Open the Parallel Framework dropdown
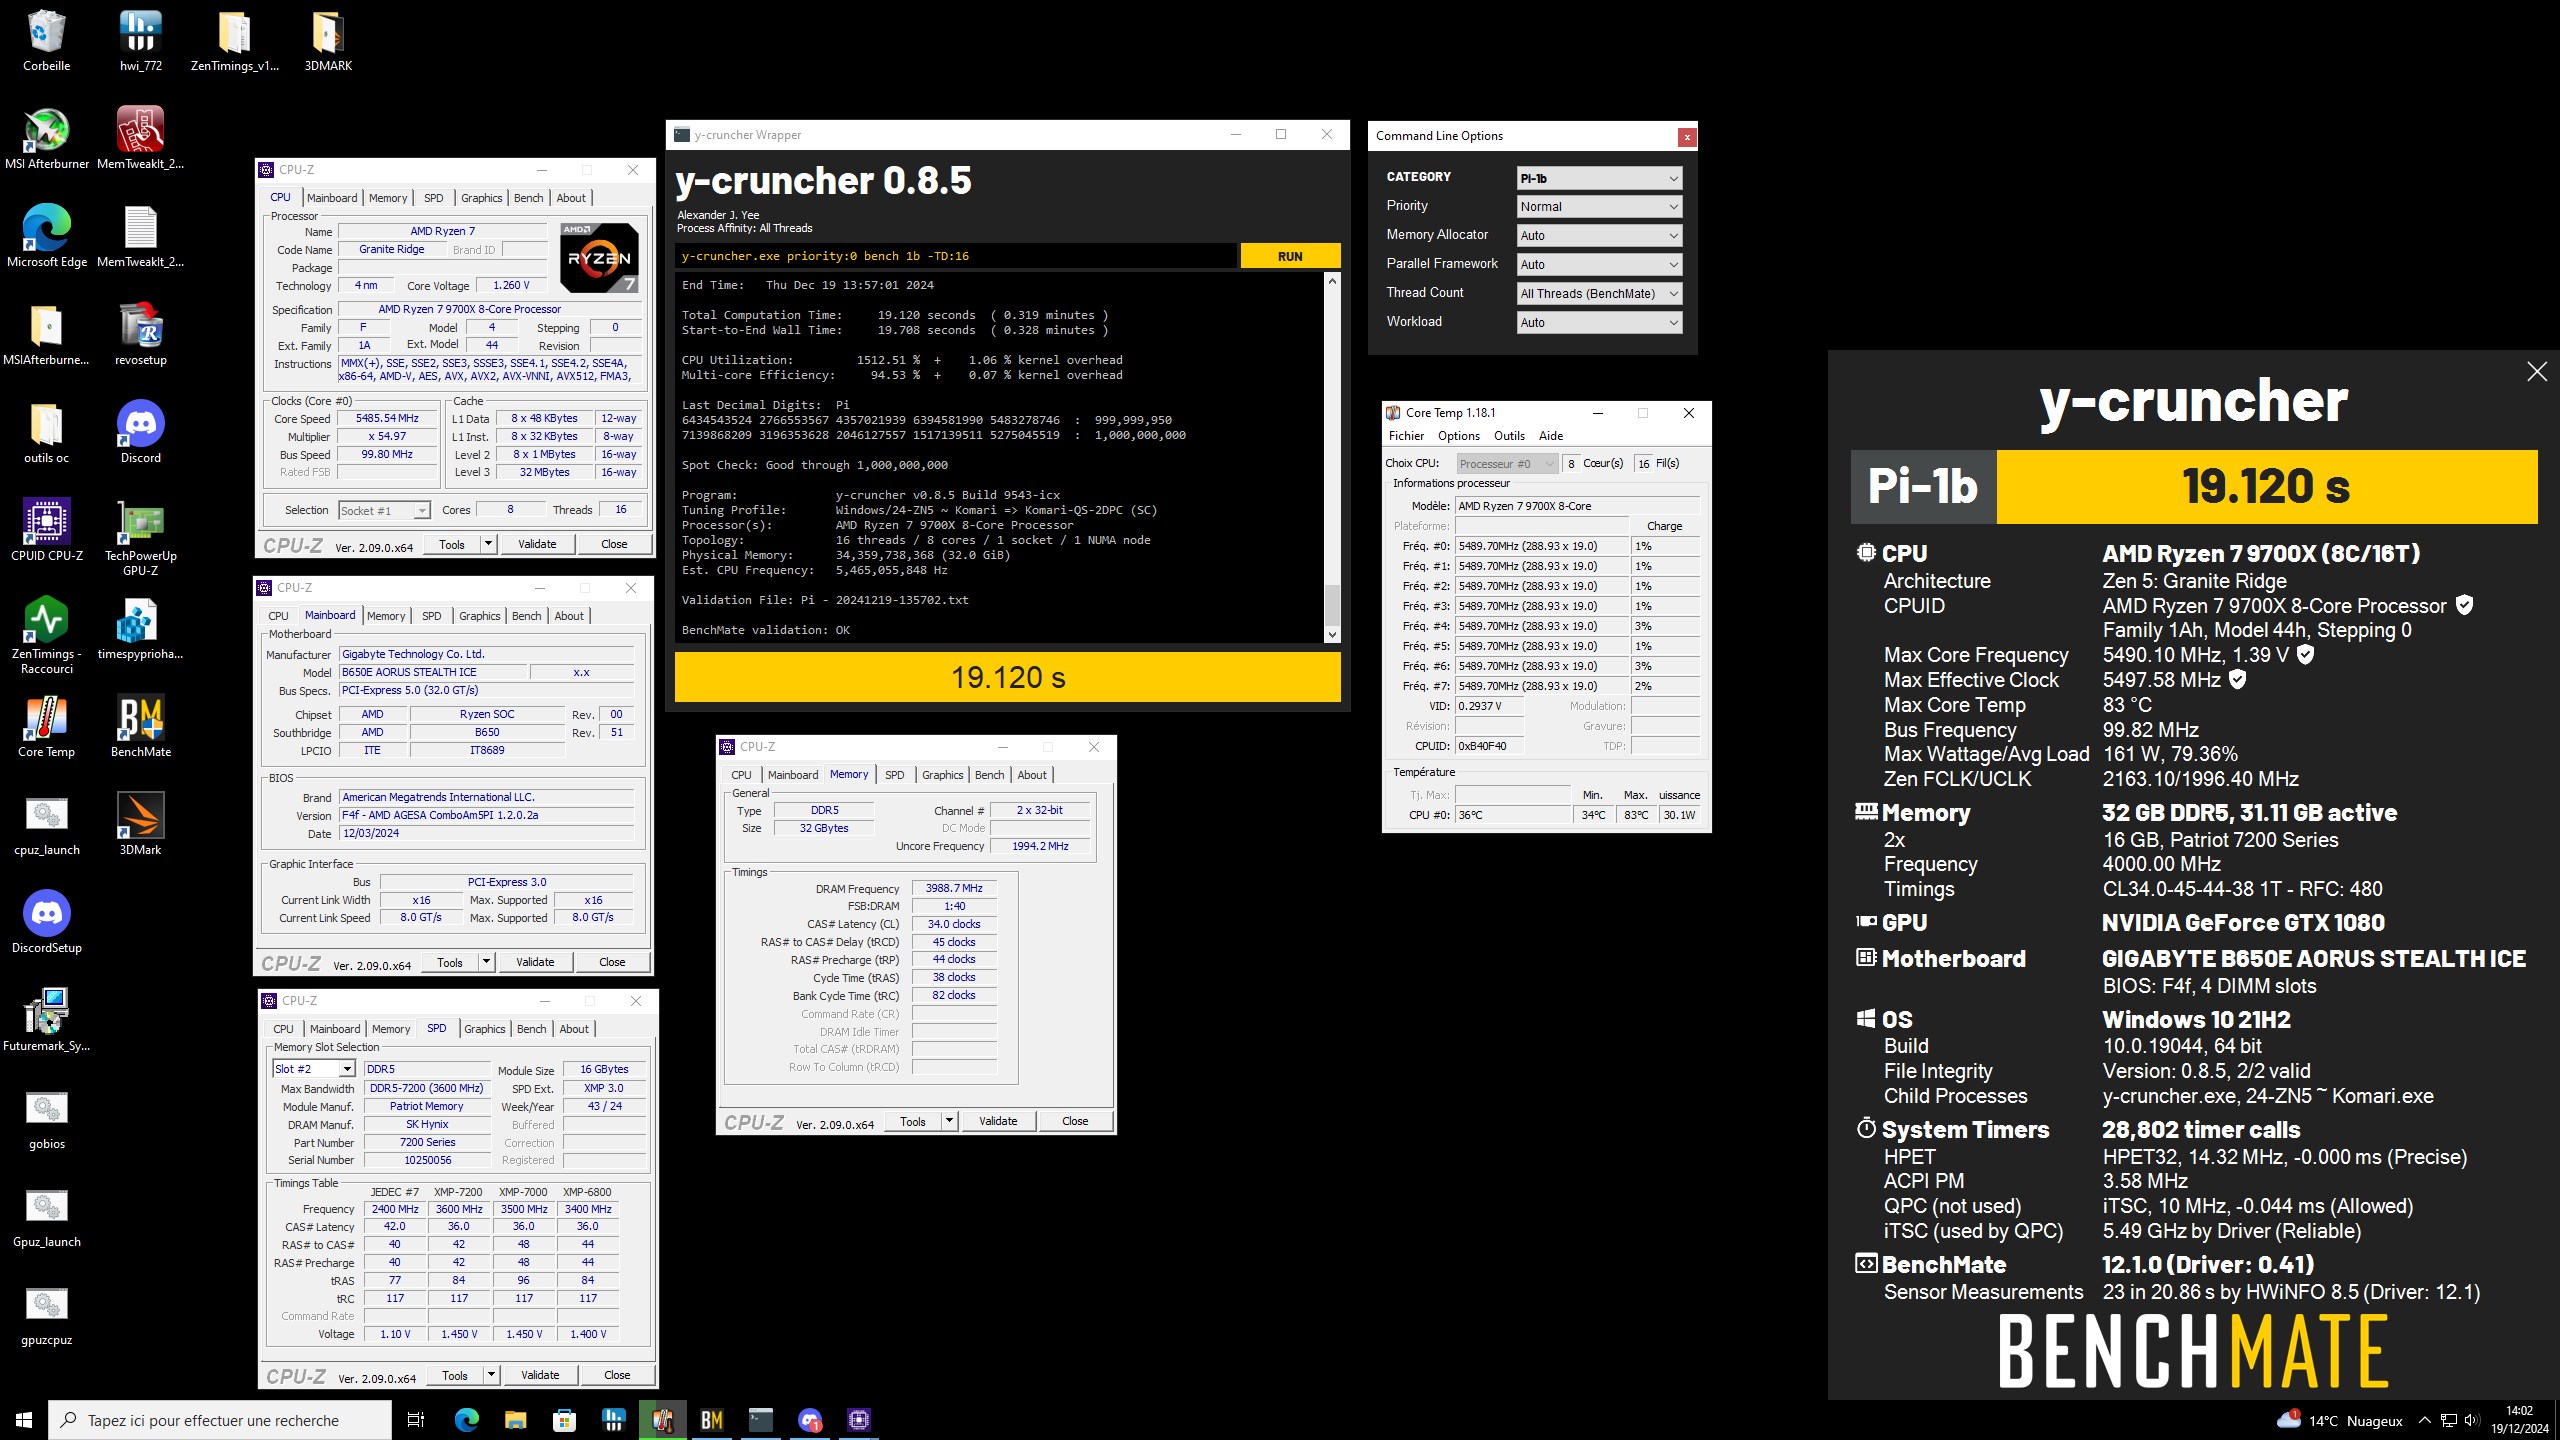 tap(1599, 264)
